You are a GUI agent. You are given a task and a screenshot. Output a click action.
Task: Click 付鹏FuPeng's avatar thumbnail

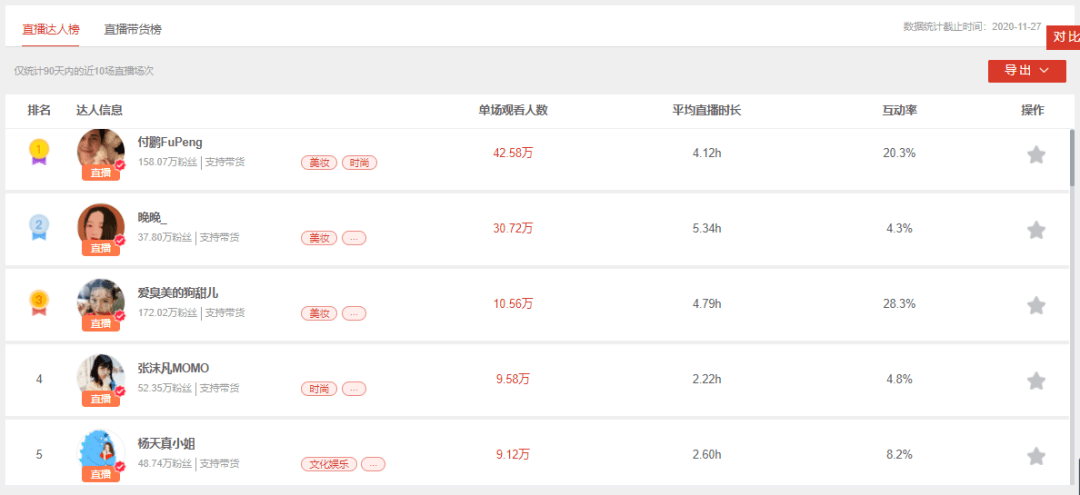pos(101,150)
